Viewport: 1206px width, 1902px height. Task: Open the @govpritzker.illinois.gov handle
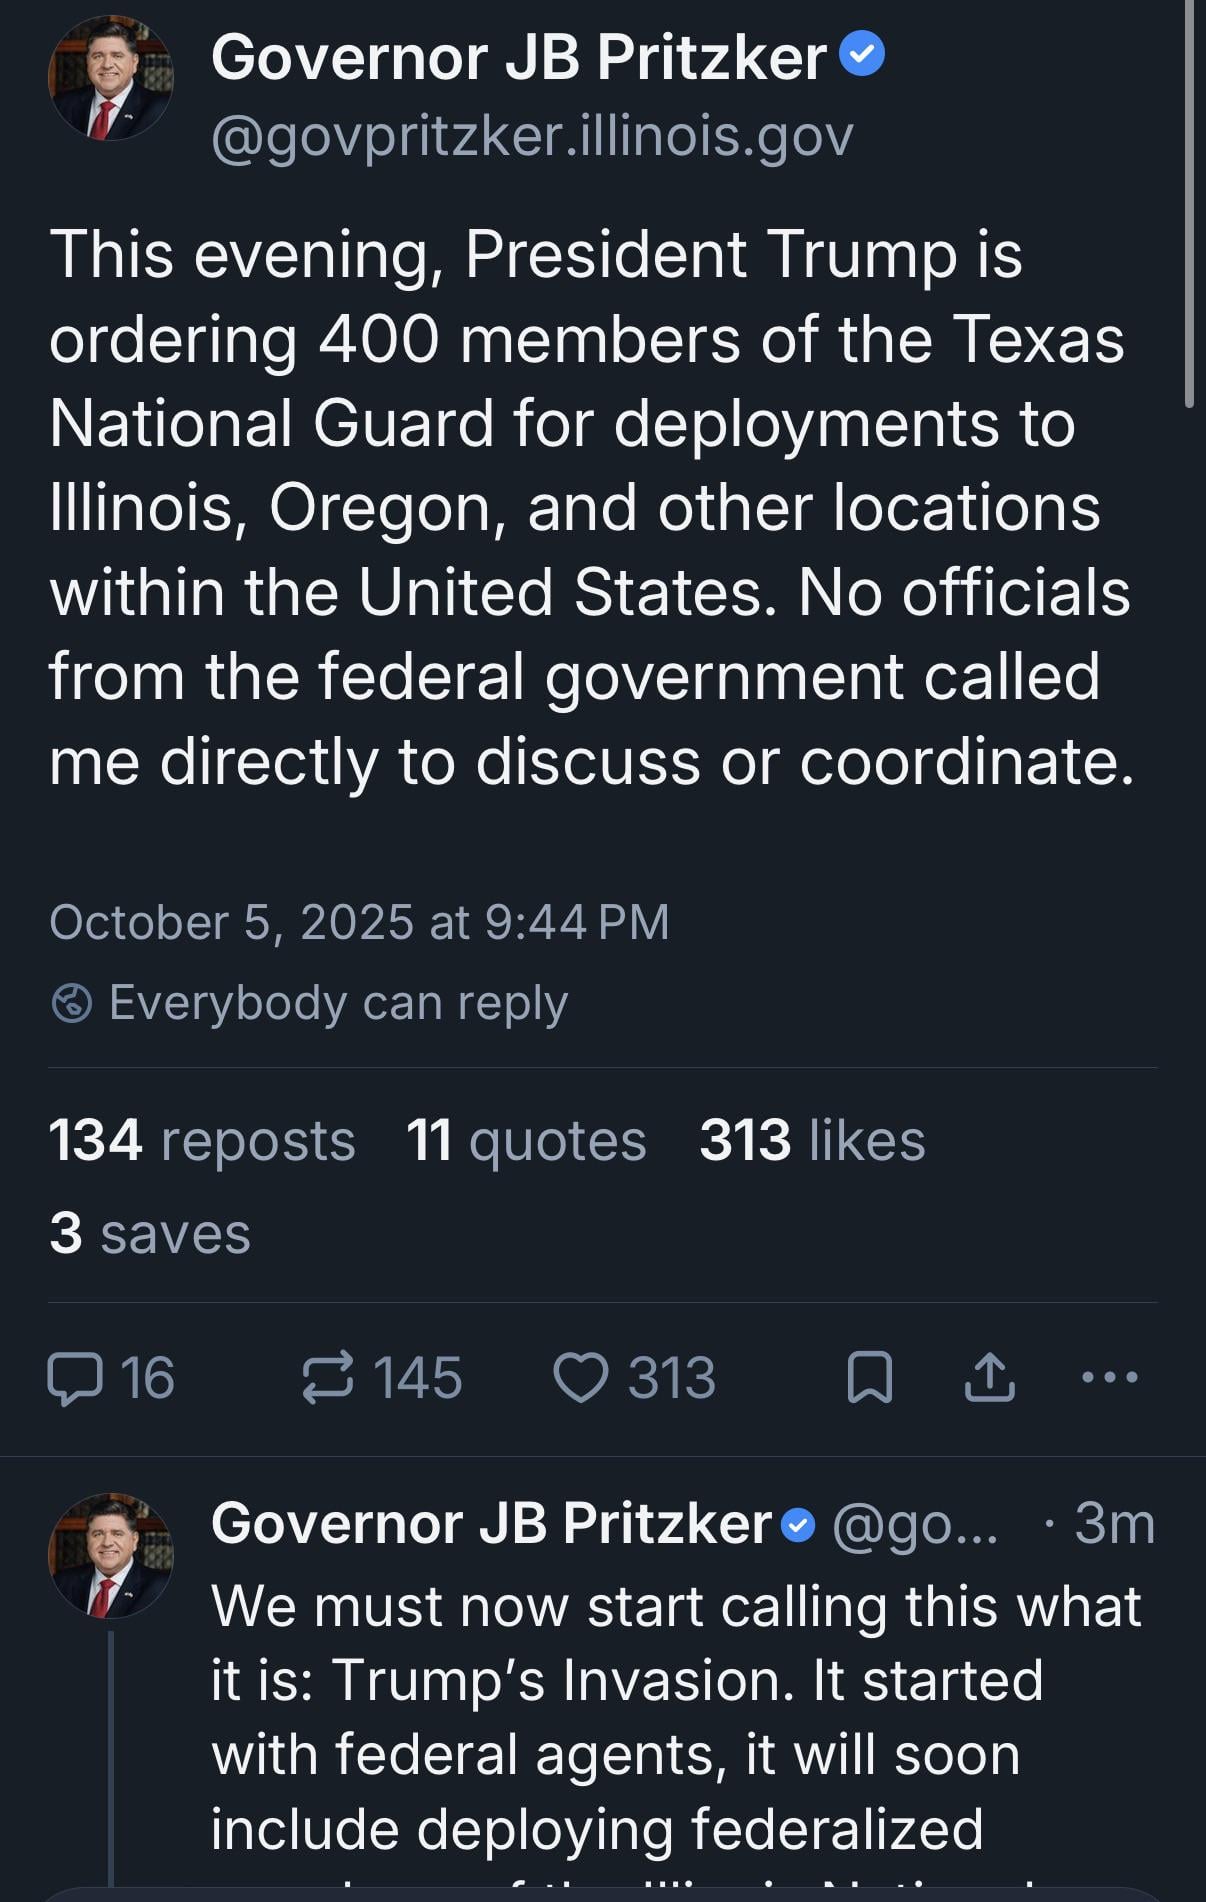[x=532, y=136]
